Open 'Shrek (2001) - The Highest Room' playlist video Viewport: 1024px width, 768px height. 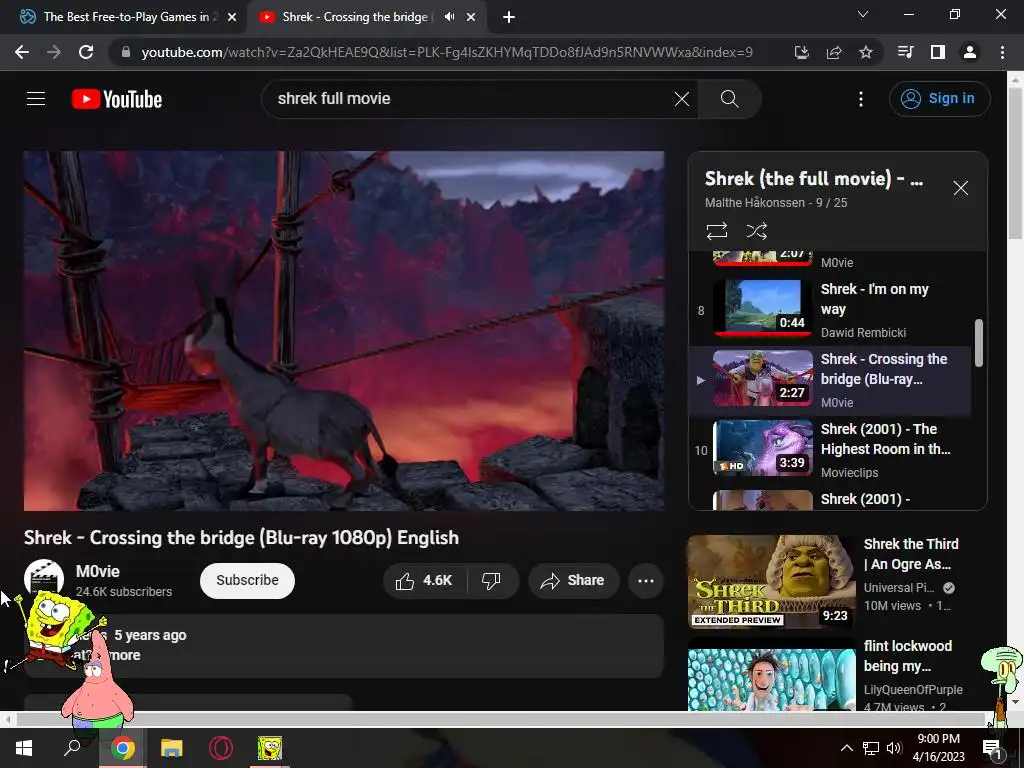pos(830,450)
